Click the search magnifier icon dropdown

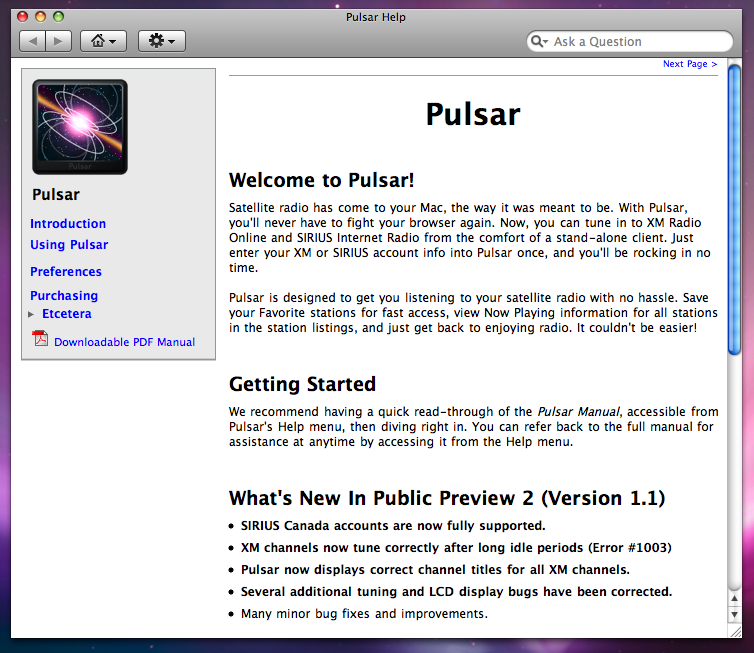point(540,41)
